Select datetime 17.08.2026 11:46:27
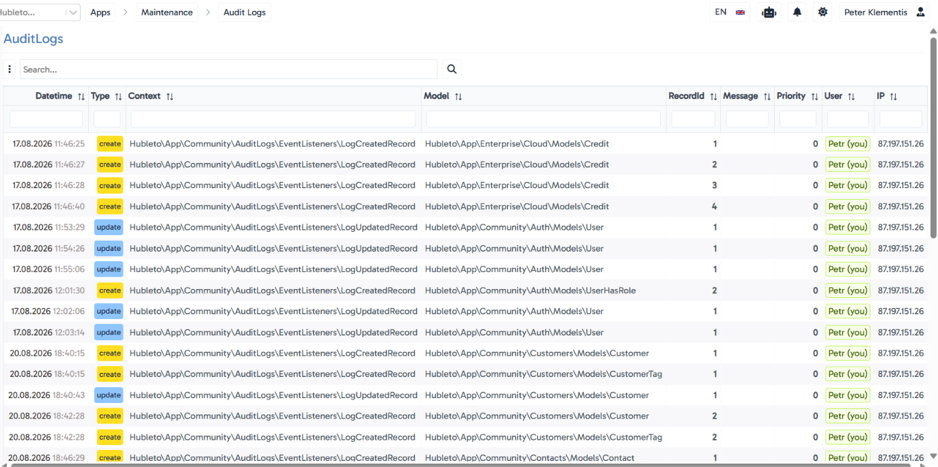The width and height of the screenshot is (938, 467). (x=48, y=164)
